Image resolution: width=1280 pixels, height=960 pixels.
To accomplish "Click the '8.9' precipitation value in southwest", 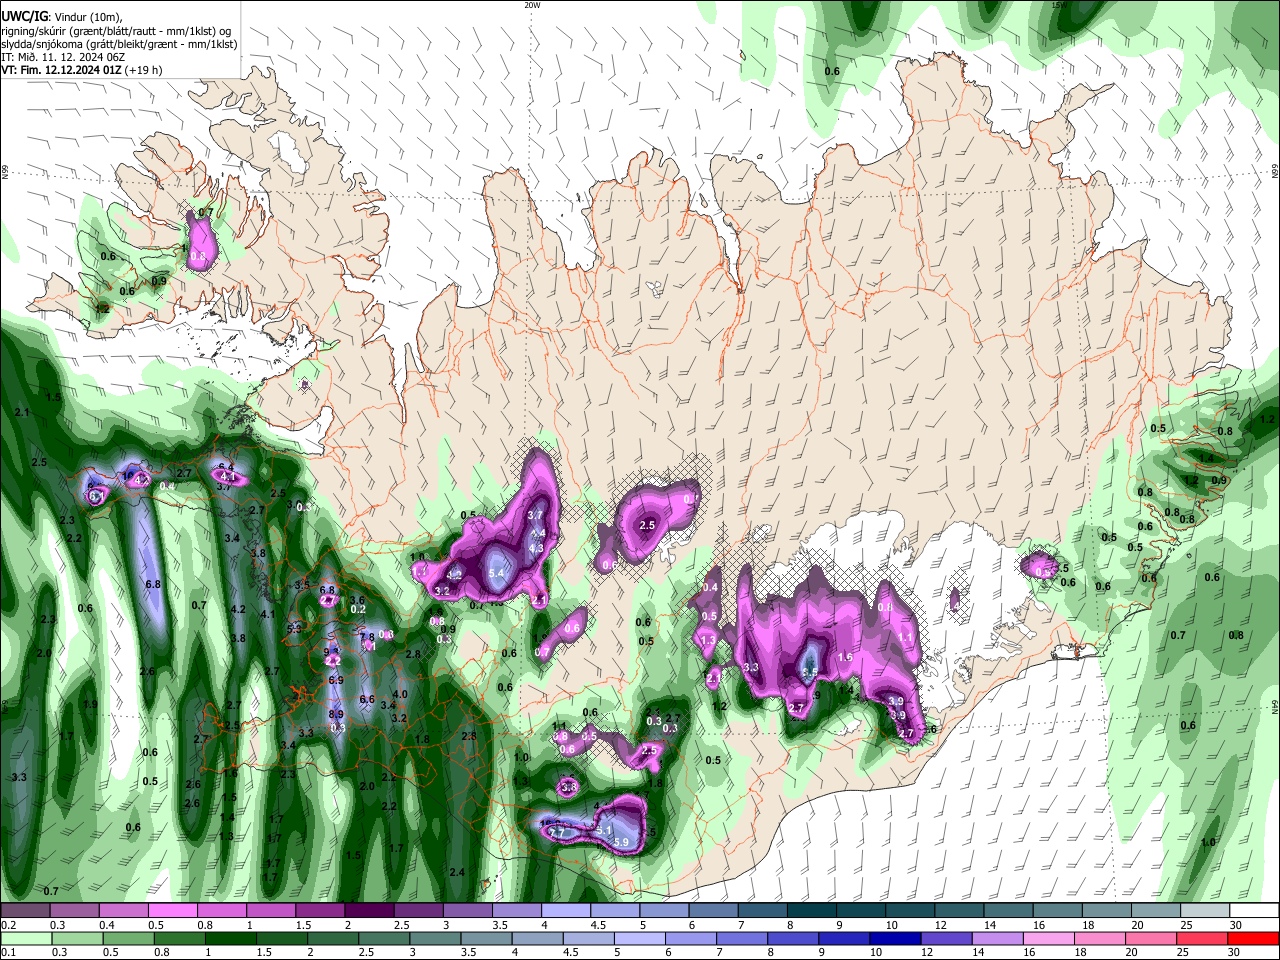I will click(337, 714).
